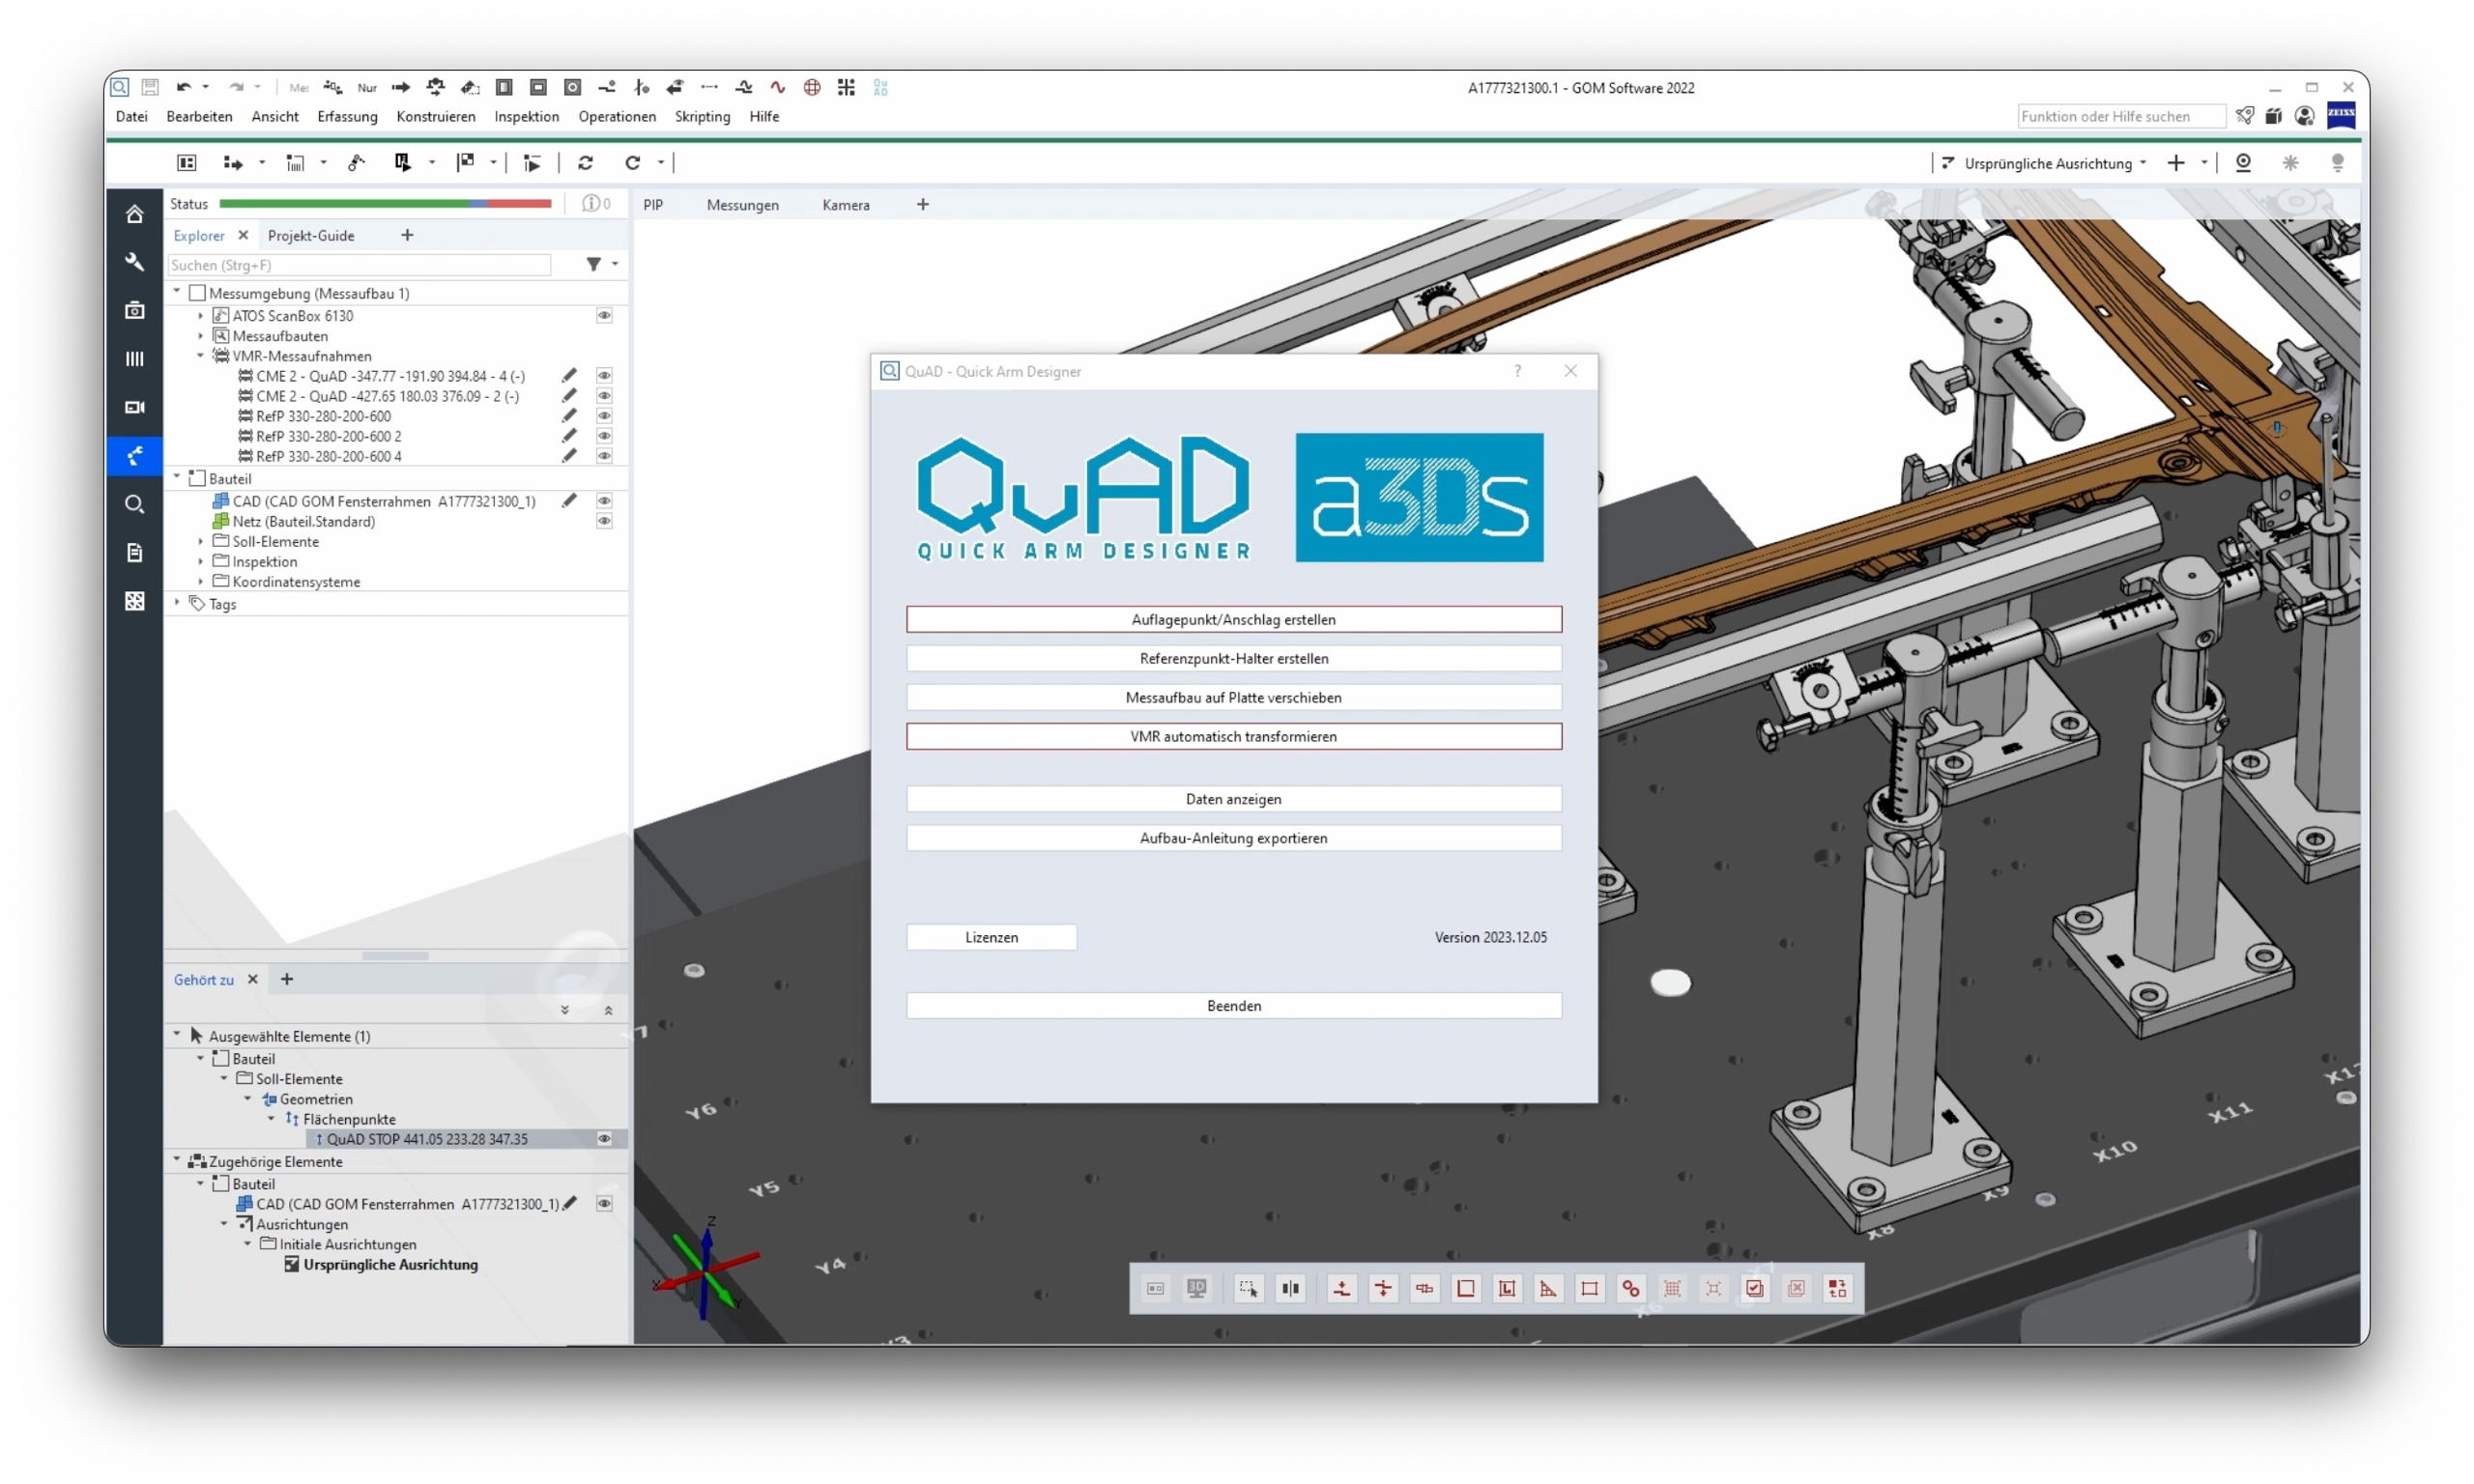Click the Explorer horizontal scrollbar
Viewport: 2474px width, 1484px height.
[395, 955]
